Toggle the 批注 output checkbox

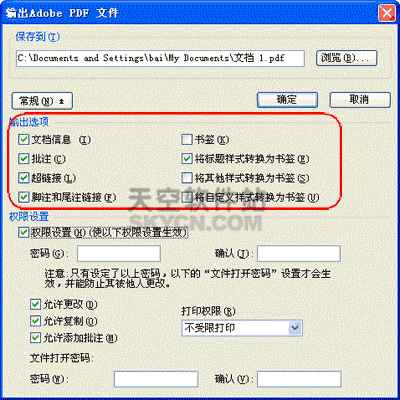pyautogui.click(x=24, y=158)
